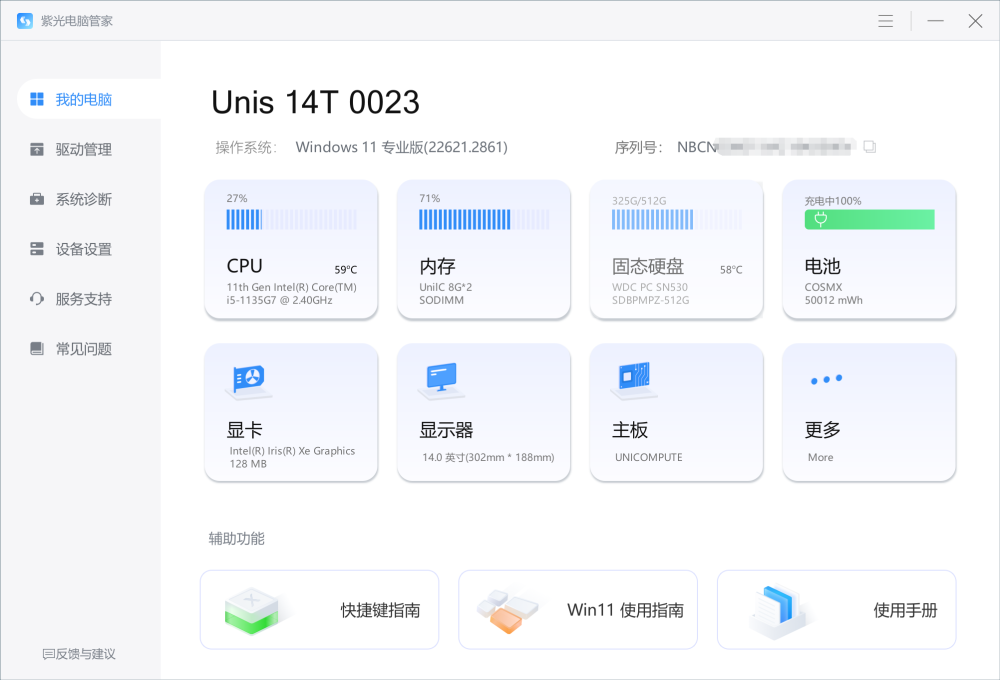Image resolution: width=1000 pixels, height=680 pixels.
Task: Click the i5-1135G7 processor model text
Action: coord(279,300)
